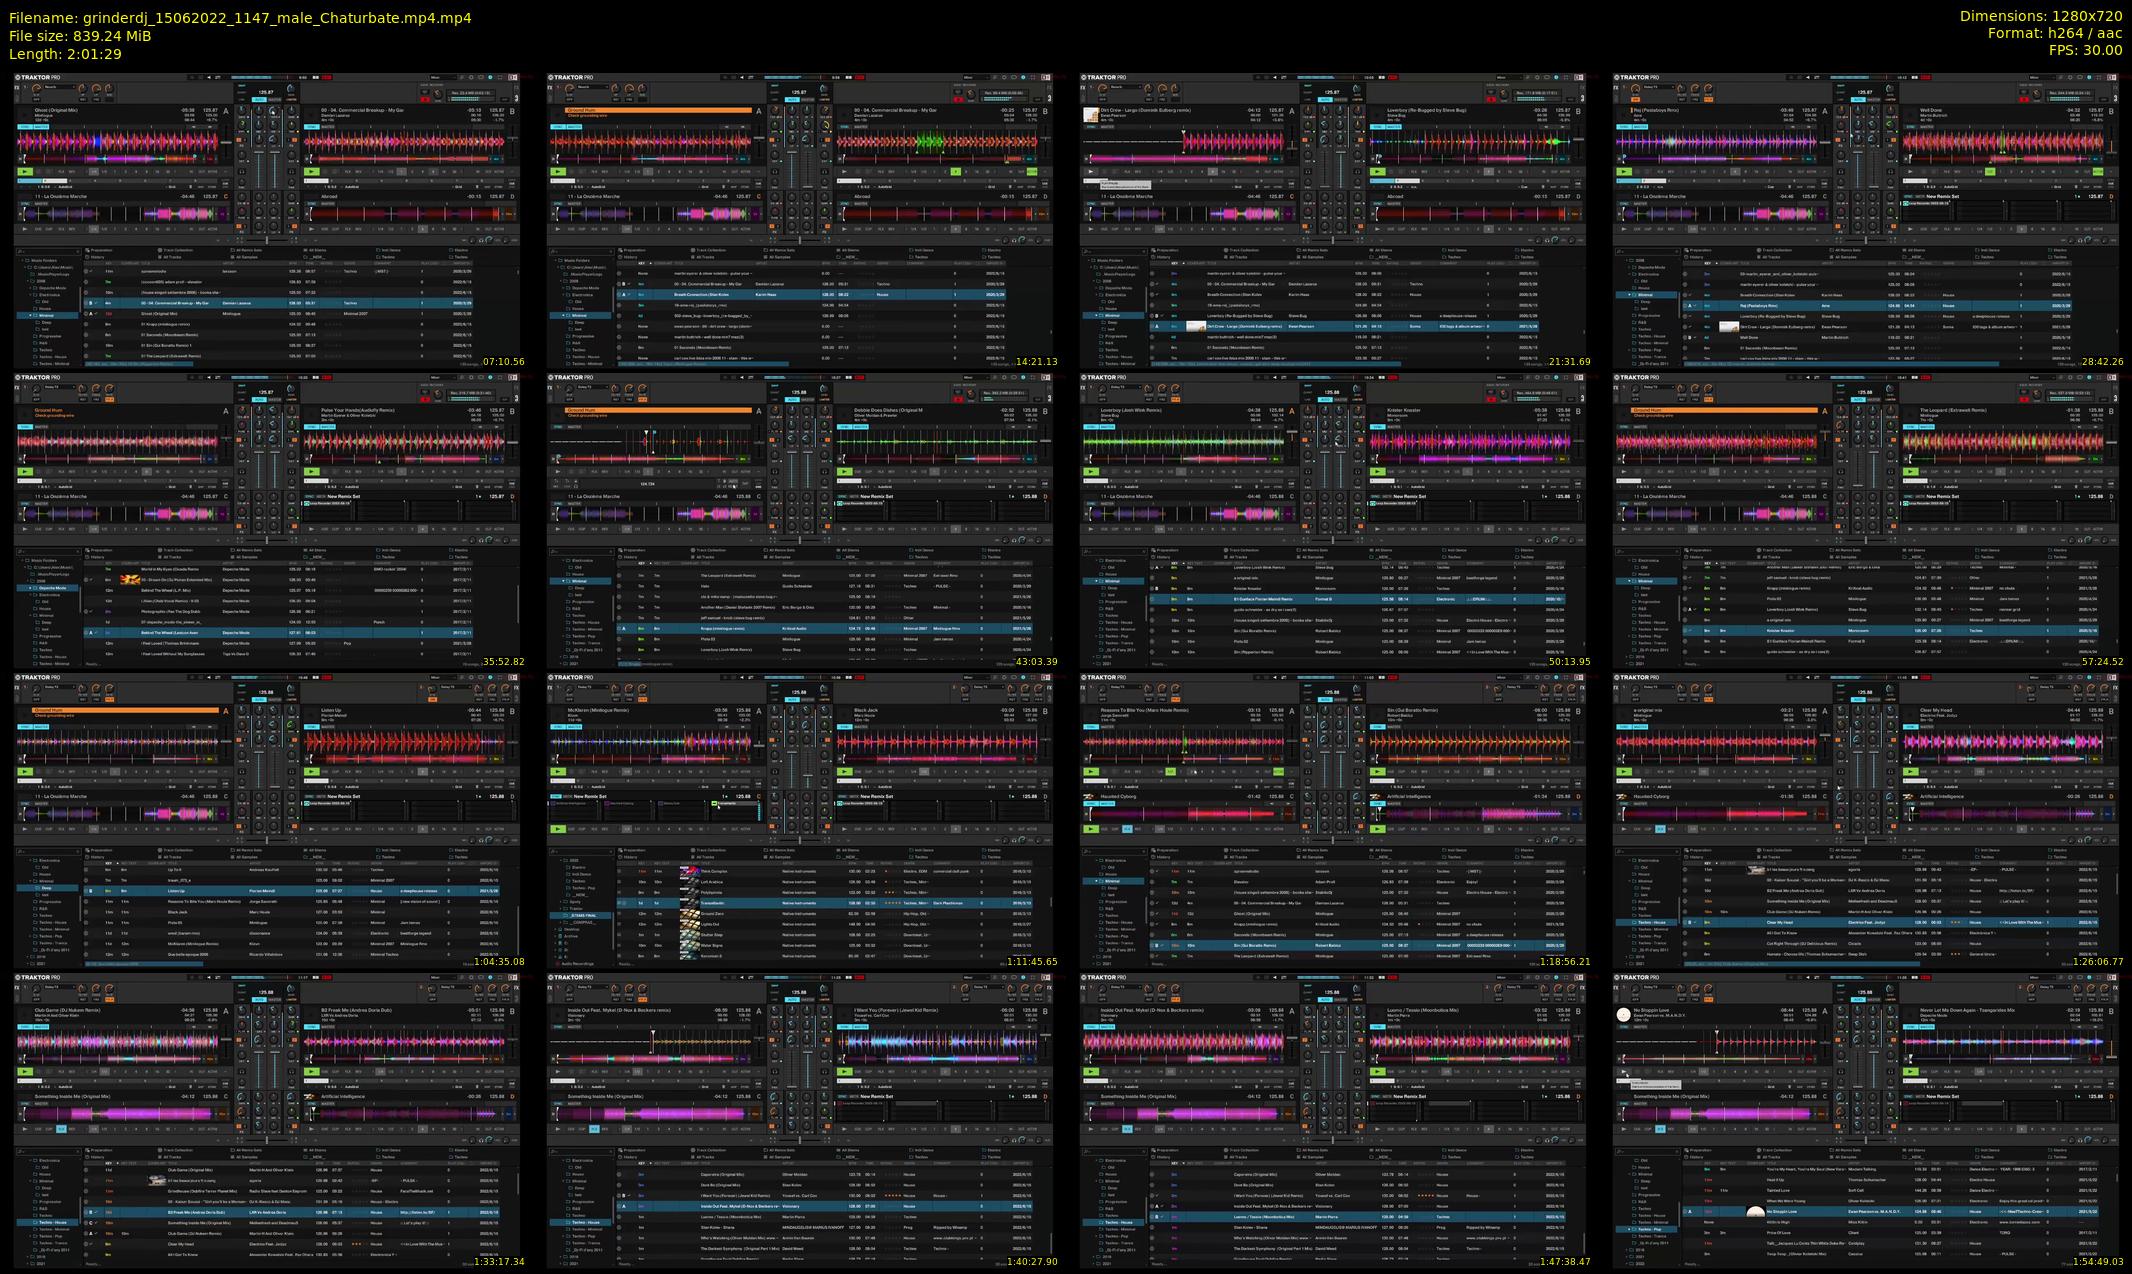Viewport: 2132px width, 1274px height.
Task: Click ACTIVE loop button on Deck A, 1:18:56.21 frame
Action: point(1279,772)
